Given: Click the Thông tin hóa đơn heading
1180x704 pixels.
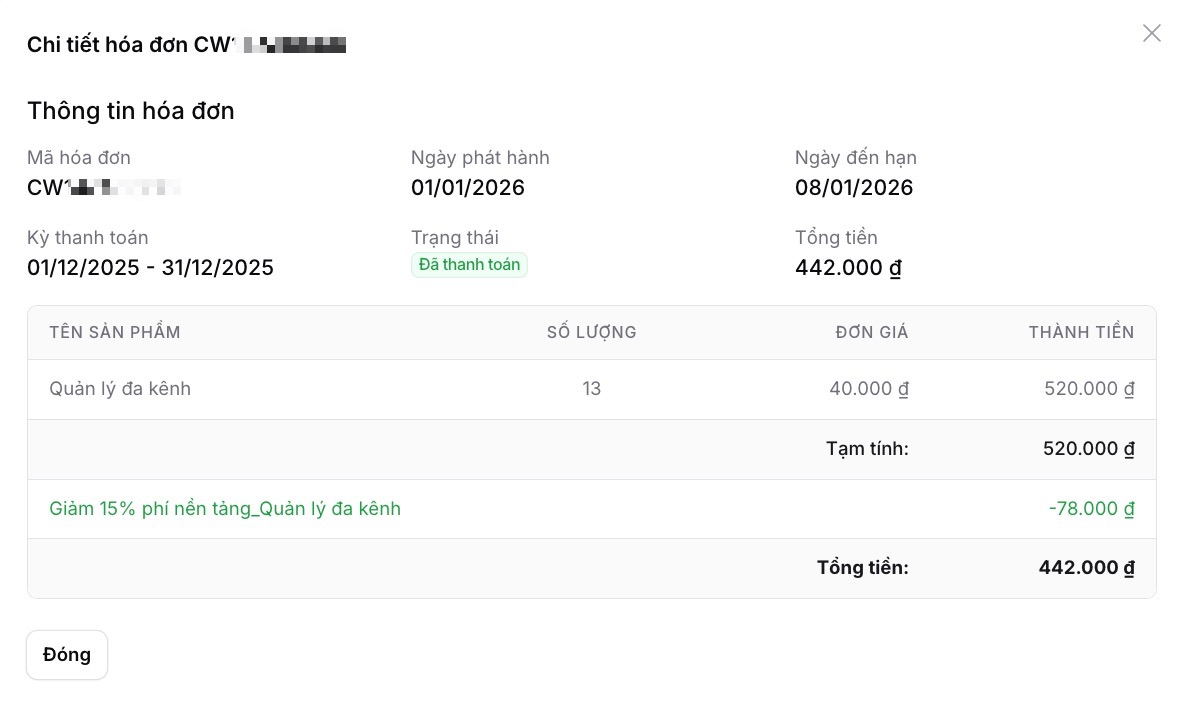Looking at the screenshot, I should tap(131, 111).
